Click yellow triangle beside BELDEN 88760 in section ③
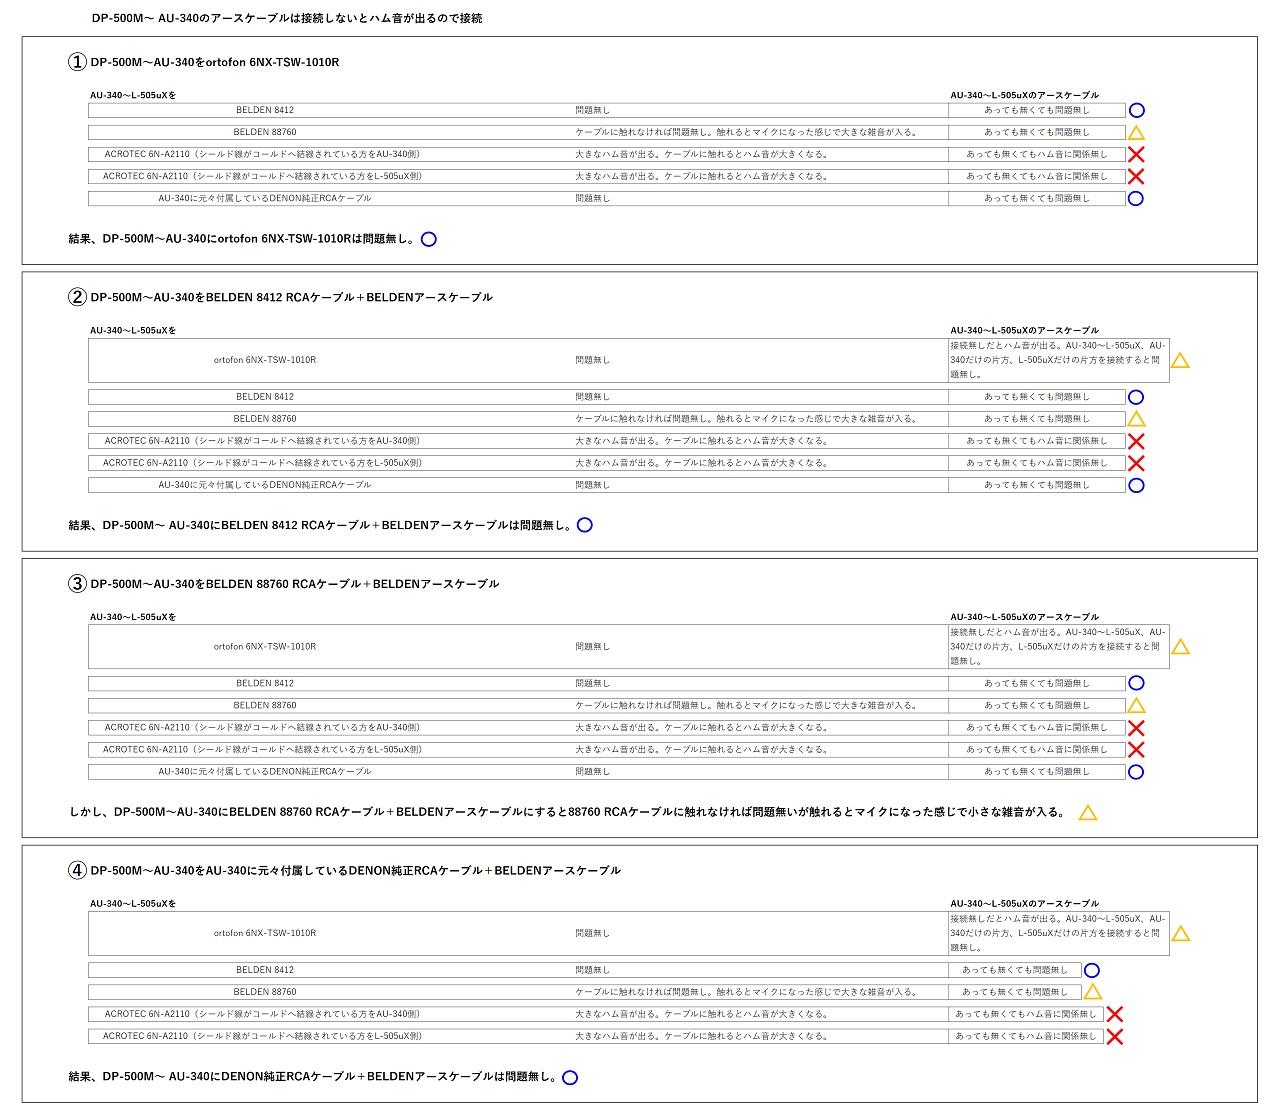The image size is (1280, 1110). pos(1136,706)
